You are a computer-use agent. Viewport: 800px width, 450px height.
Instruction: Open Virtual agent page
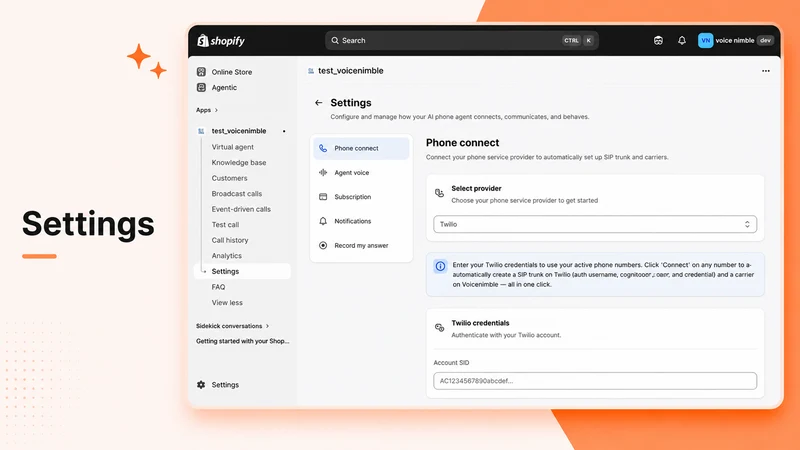233,147
